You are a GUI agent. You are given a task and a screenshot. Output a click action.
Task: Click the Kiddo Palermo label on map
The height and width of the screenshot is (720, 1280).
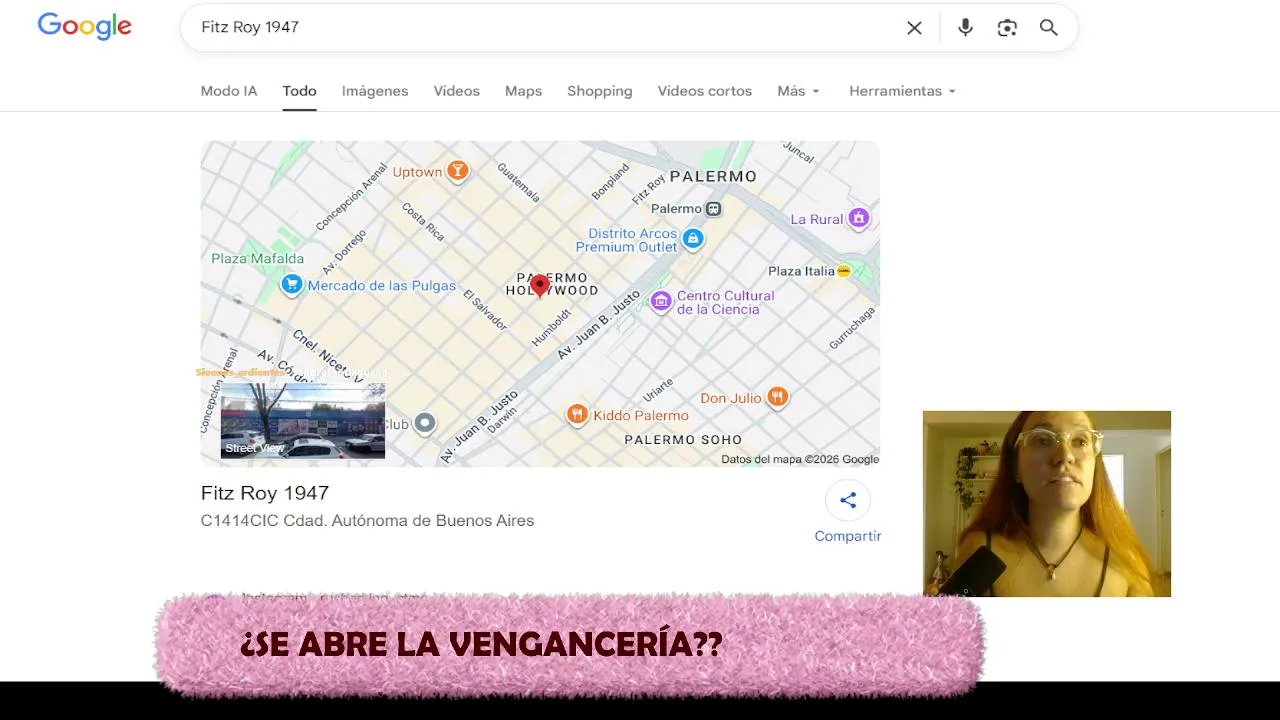(x=641, y=415)
